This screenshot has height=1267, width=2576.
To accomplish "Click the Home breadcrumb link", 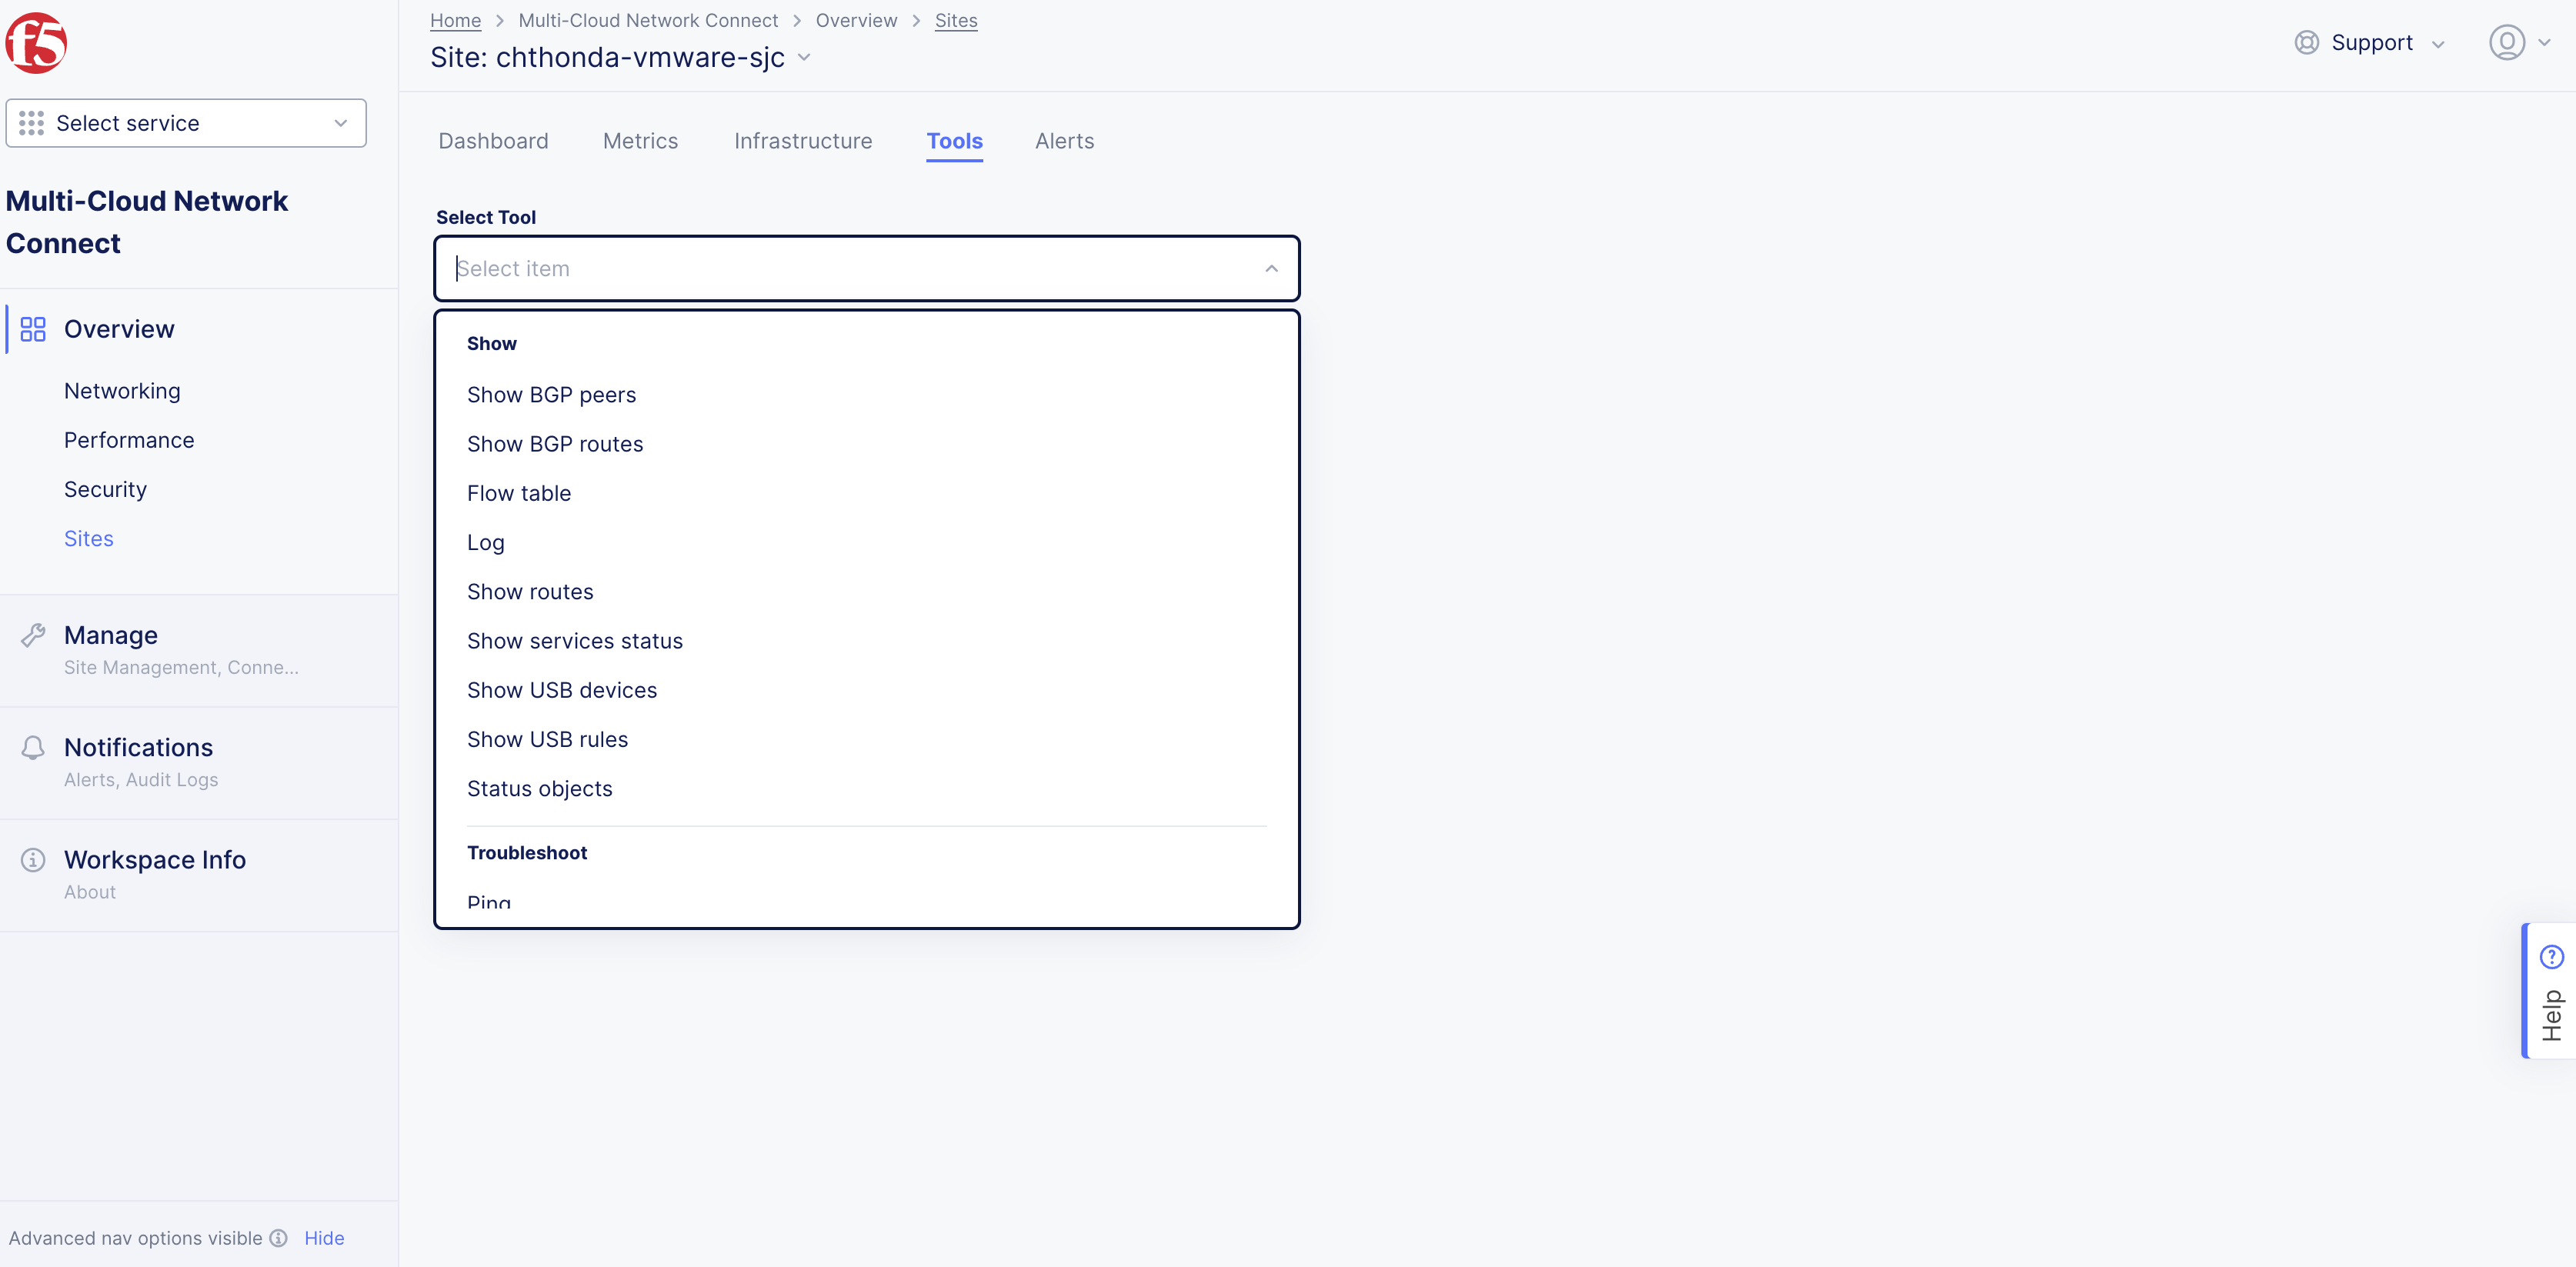I will 455,20.
